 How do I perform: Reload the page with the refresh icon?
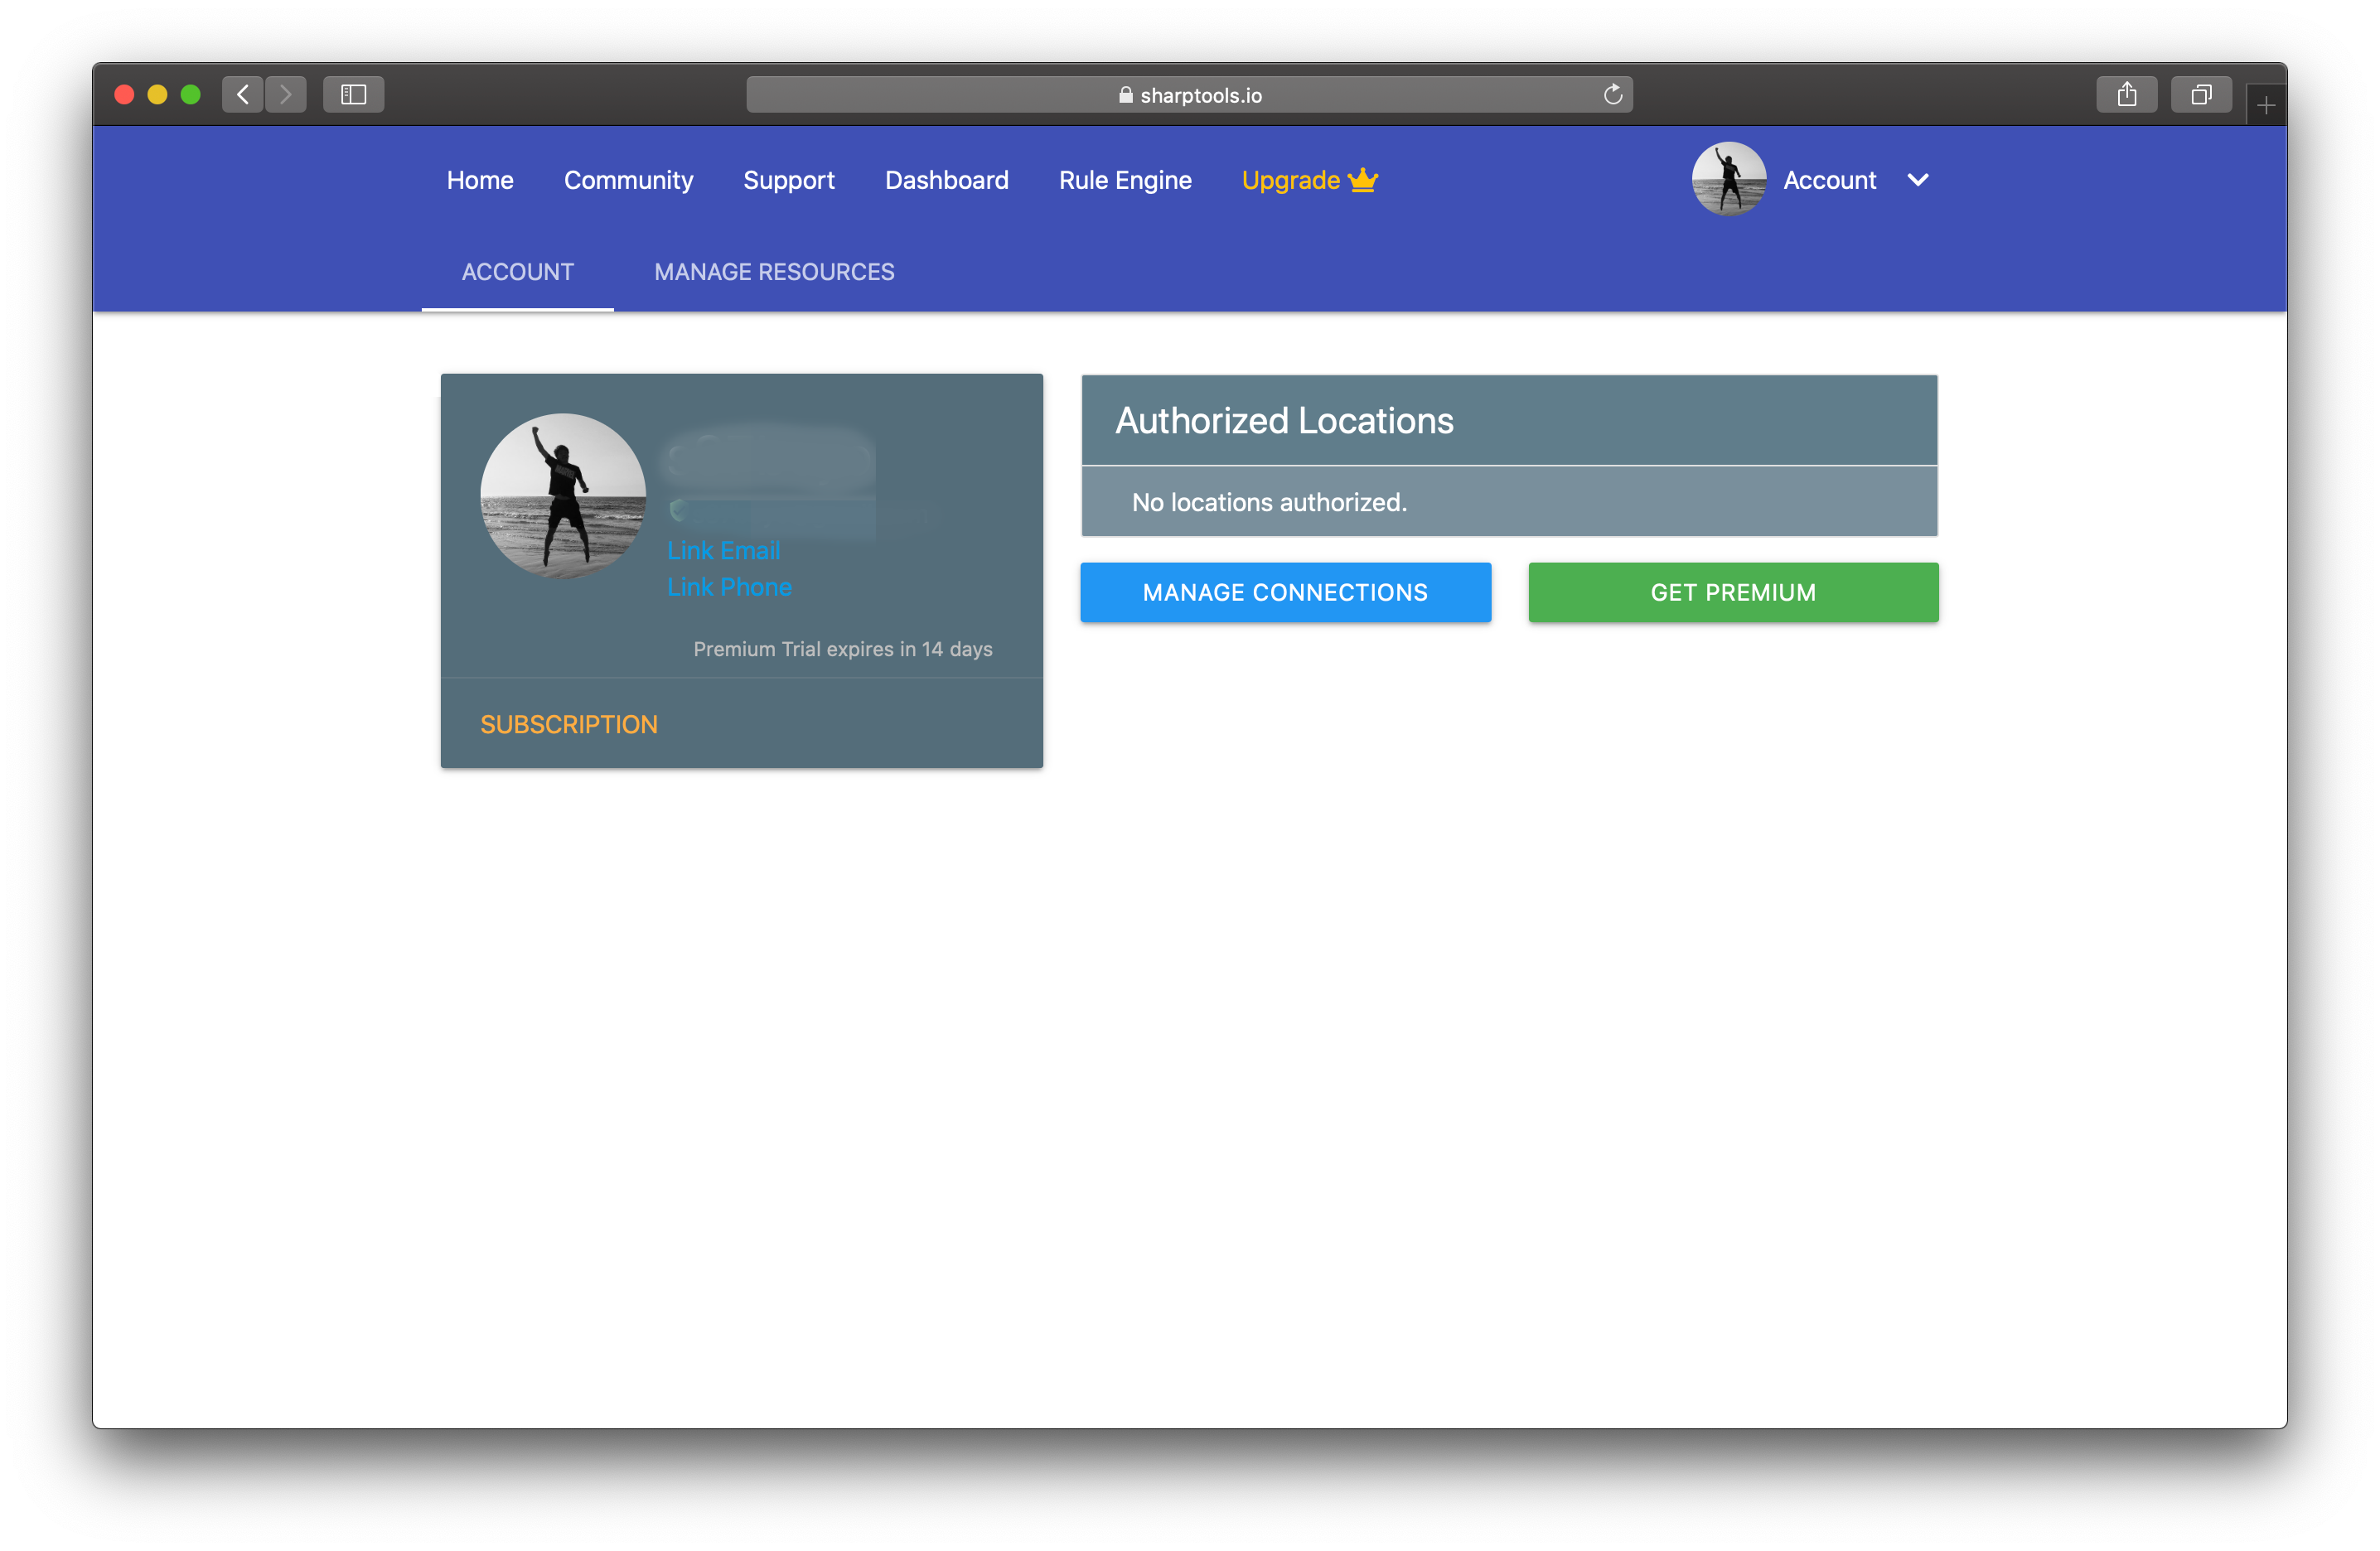1612,95
